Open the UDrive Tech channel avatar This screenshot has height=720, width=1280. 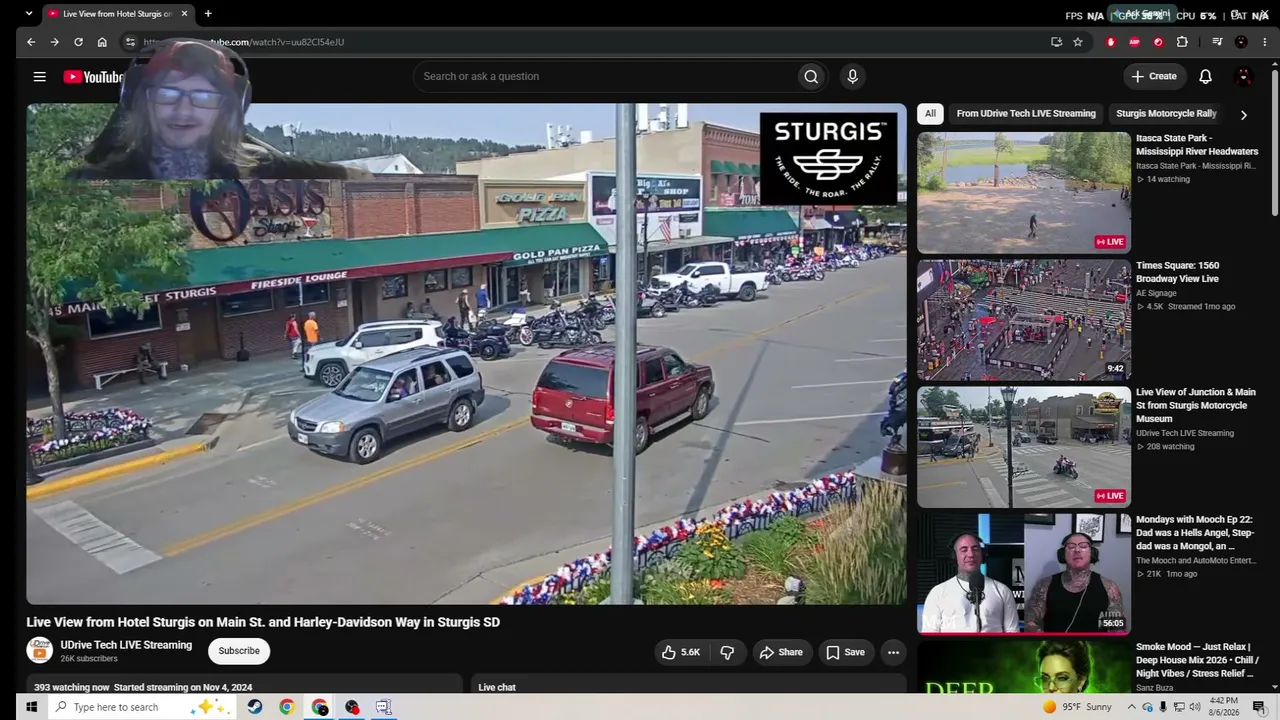(x=39, y=650)
